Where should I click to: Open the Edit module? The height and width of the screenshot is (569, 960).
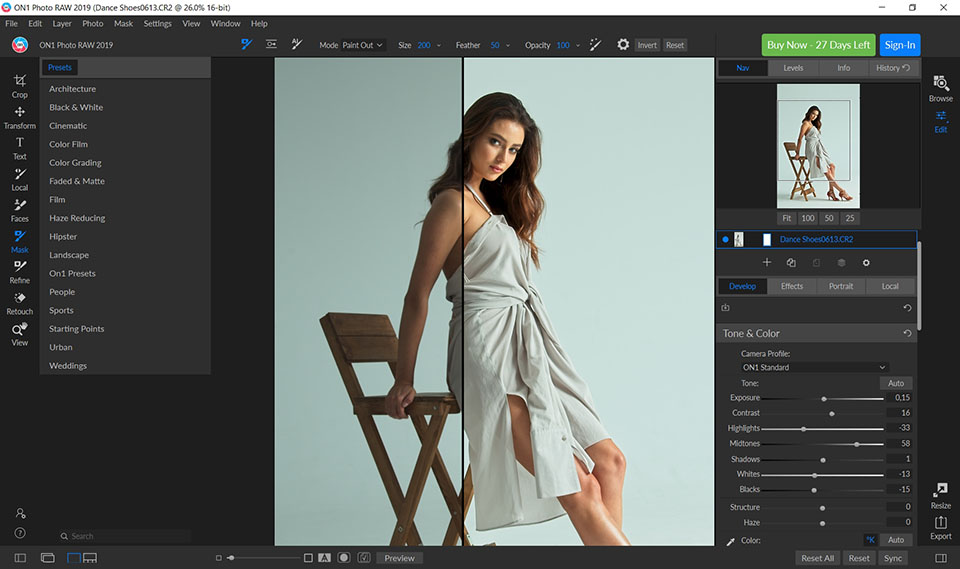coord(940,121)
